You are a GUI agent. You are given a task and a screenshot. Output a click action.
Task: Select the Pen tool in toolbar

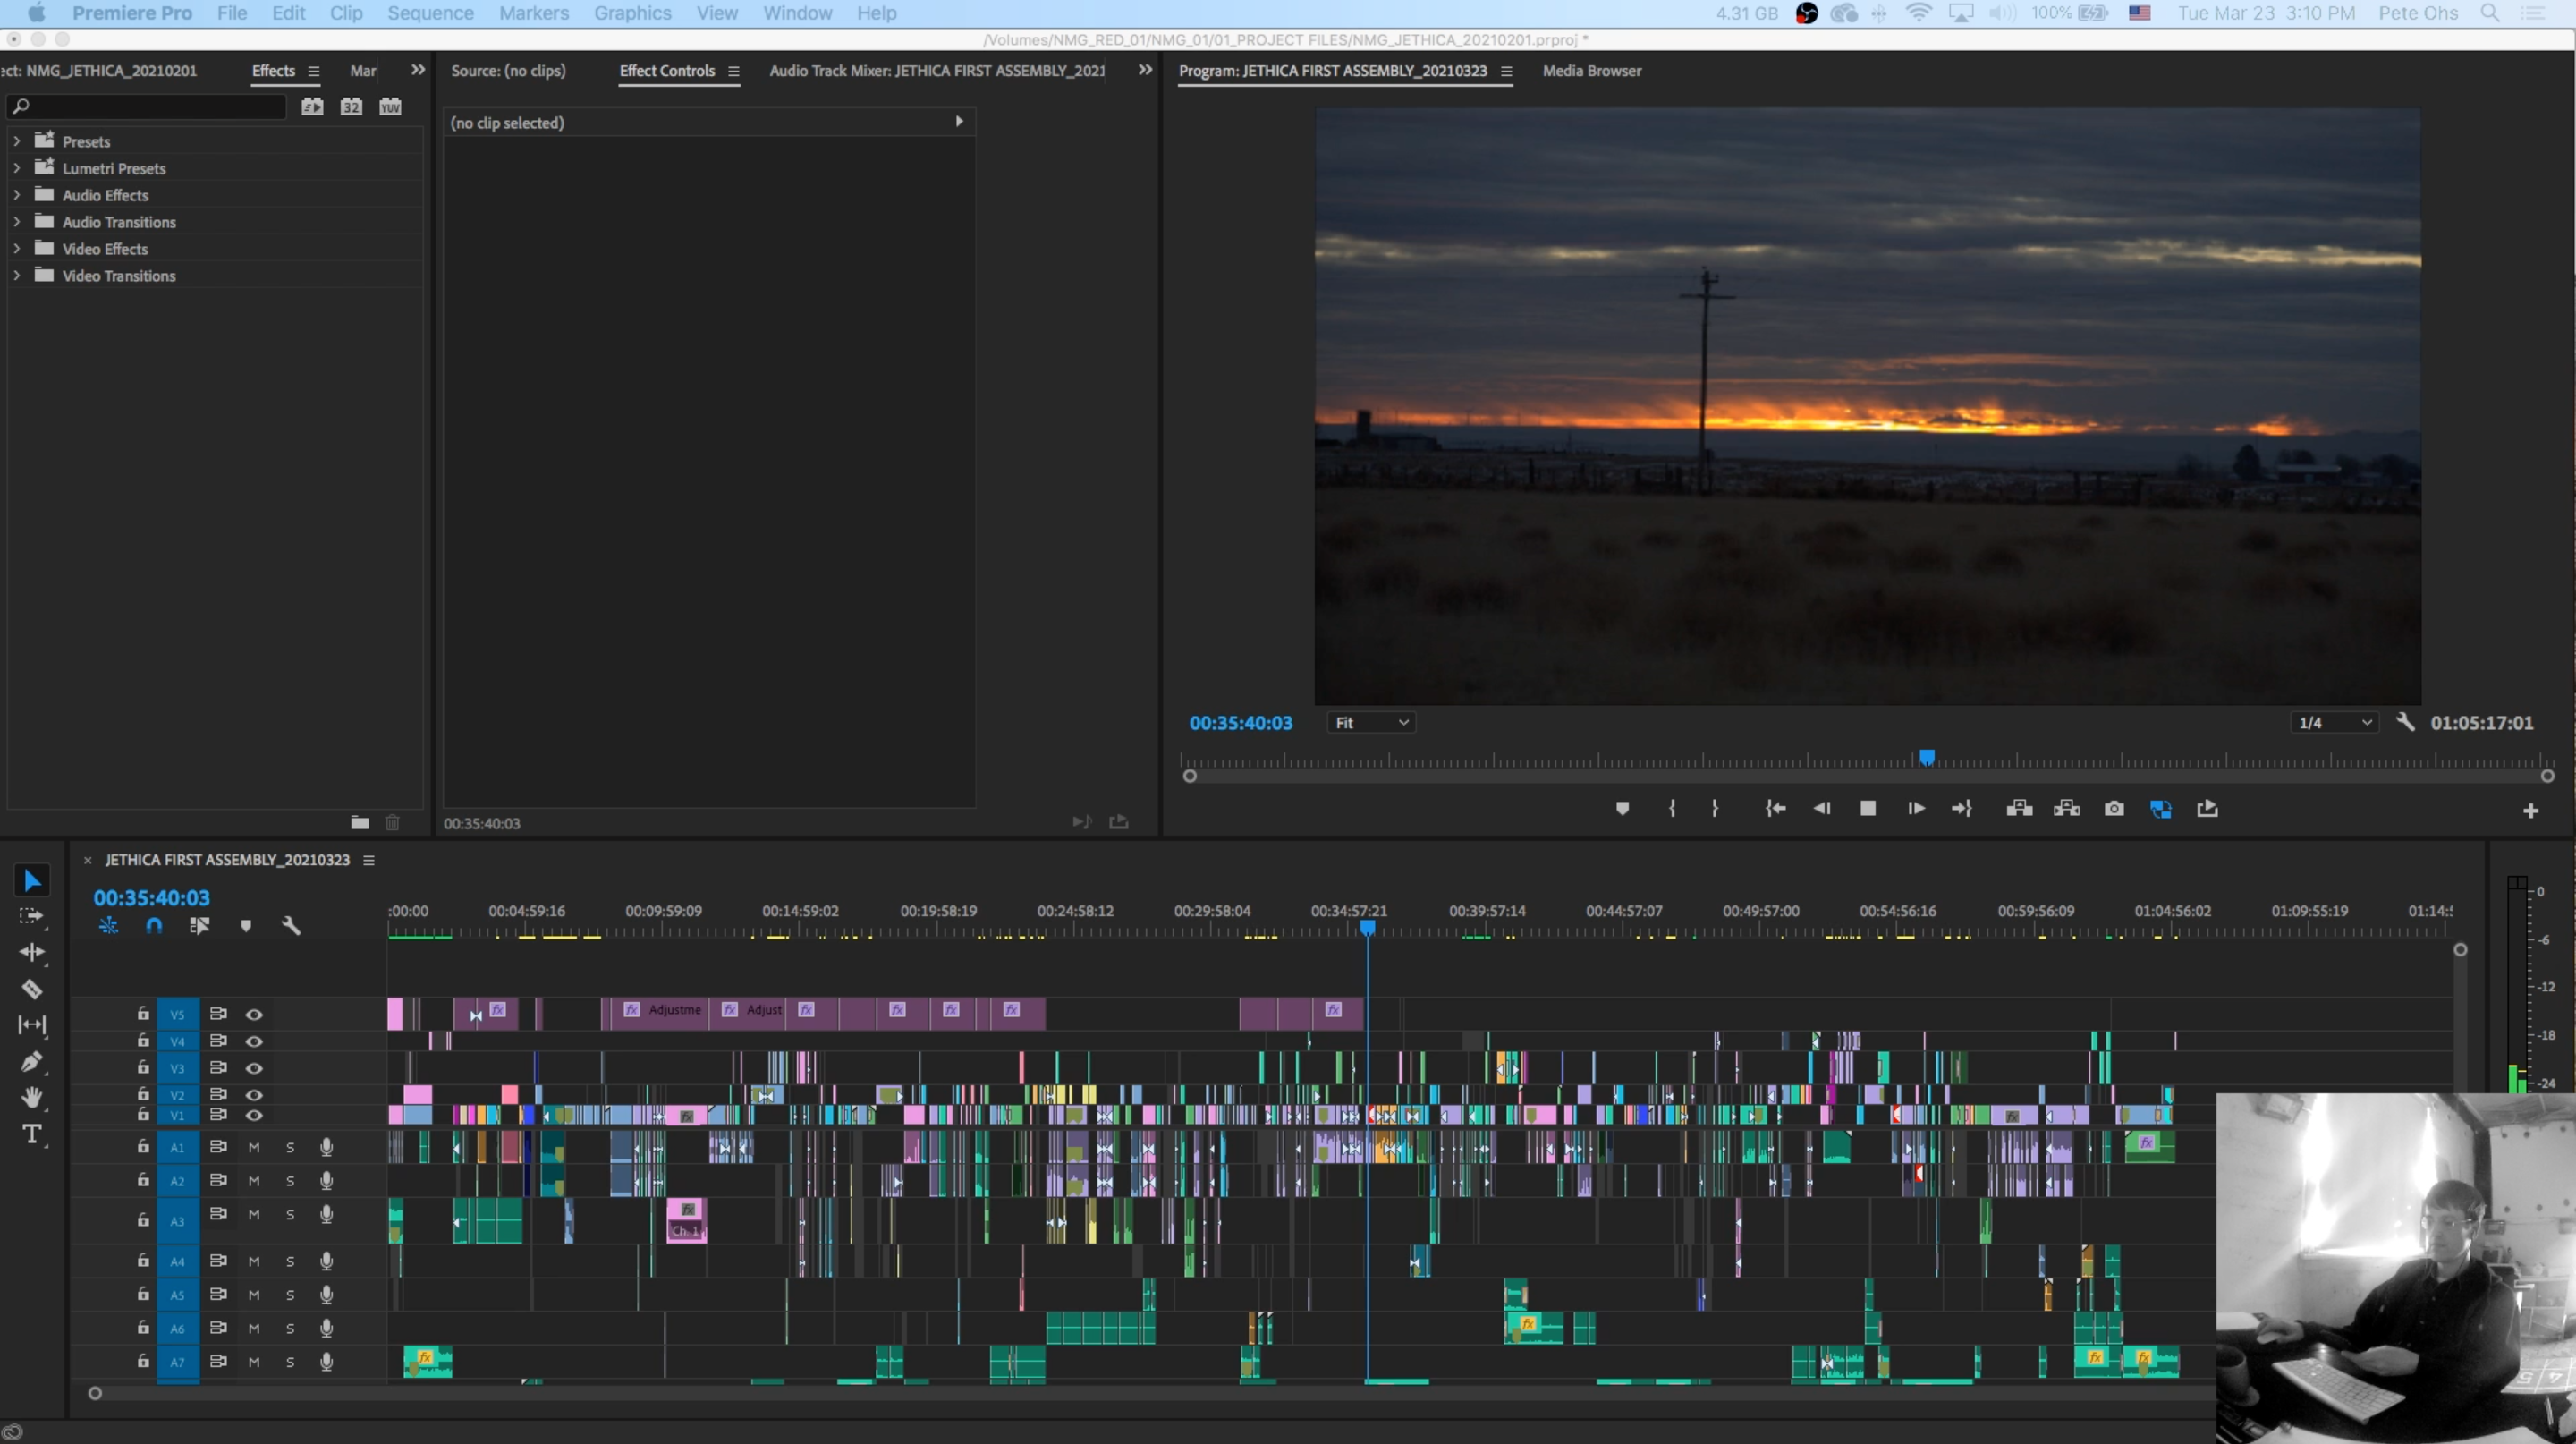click(x=31, y=1061)
